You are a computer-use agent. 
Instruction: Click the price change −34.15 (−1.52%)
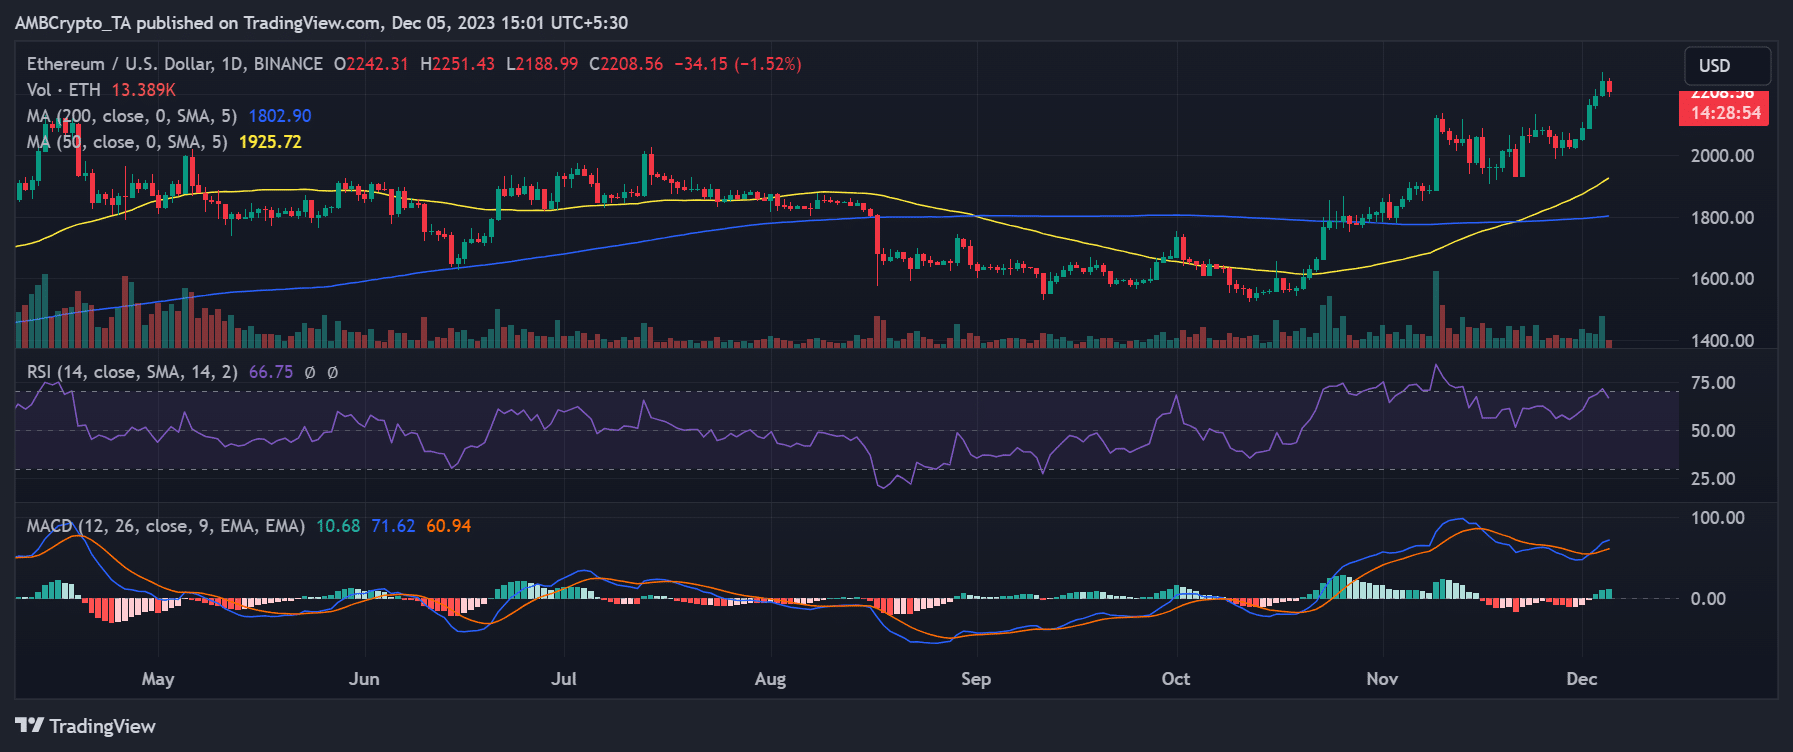tap(738, 64)
